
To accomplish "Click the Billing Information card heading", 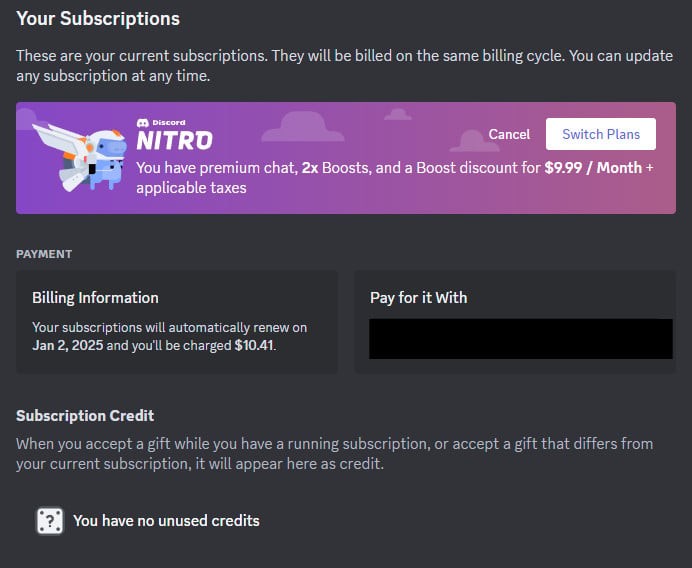I will tap(95, 297).
